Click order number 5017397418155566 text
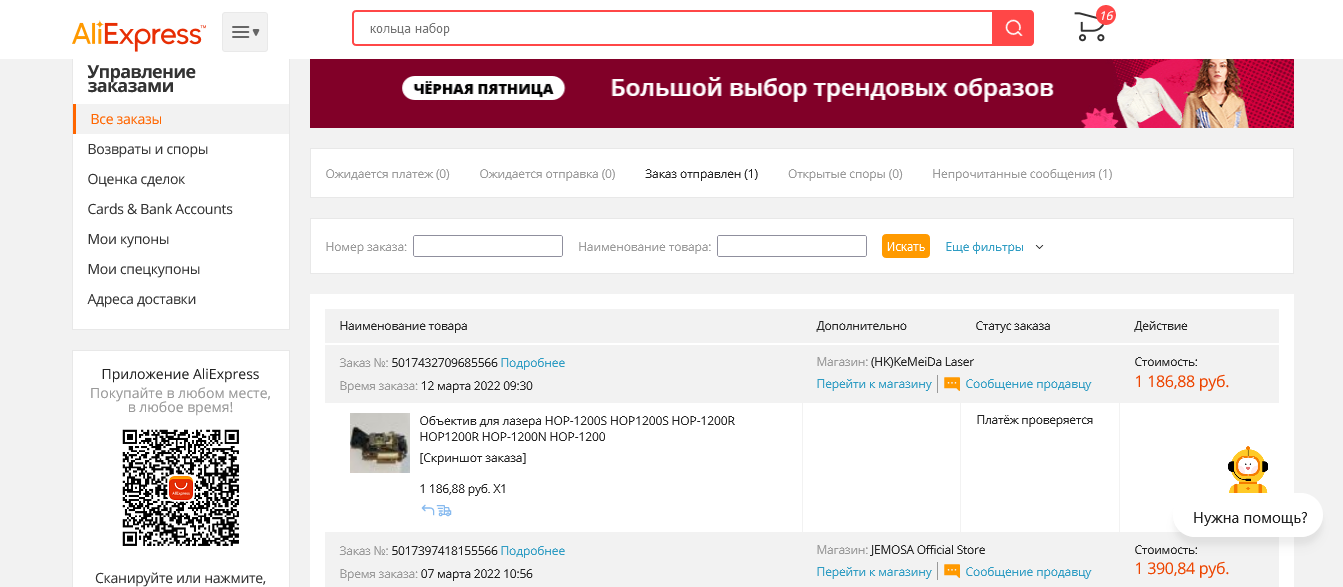The height and width of the screenshot is (587, 1343). point(444,551)
